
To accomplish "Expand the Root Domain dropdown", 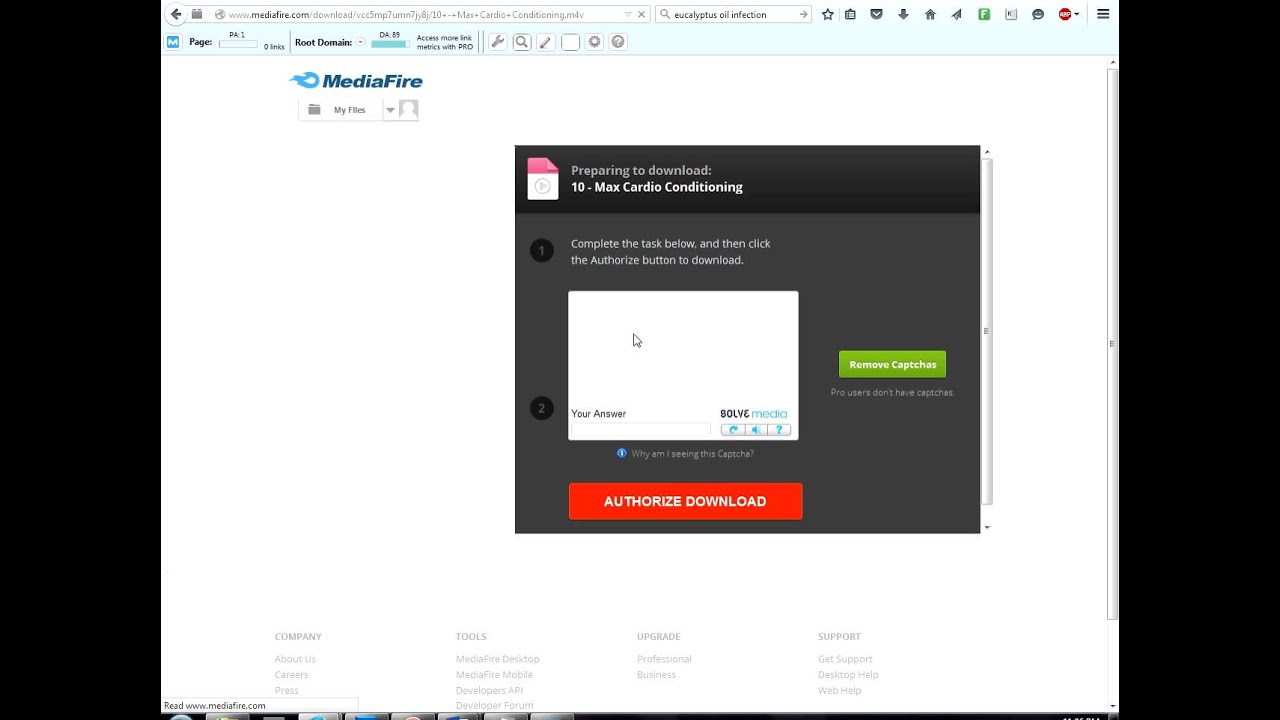I will (x=360, y=42).
